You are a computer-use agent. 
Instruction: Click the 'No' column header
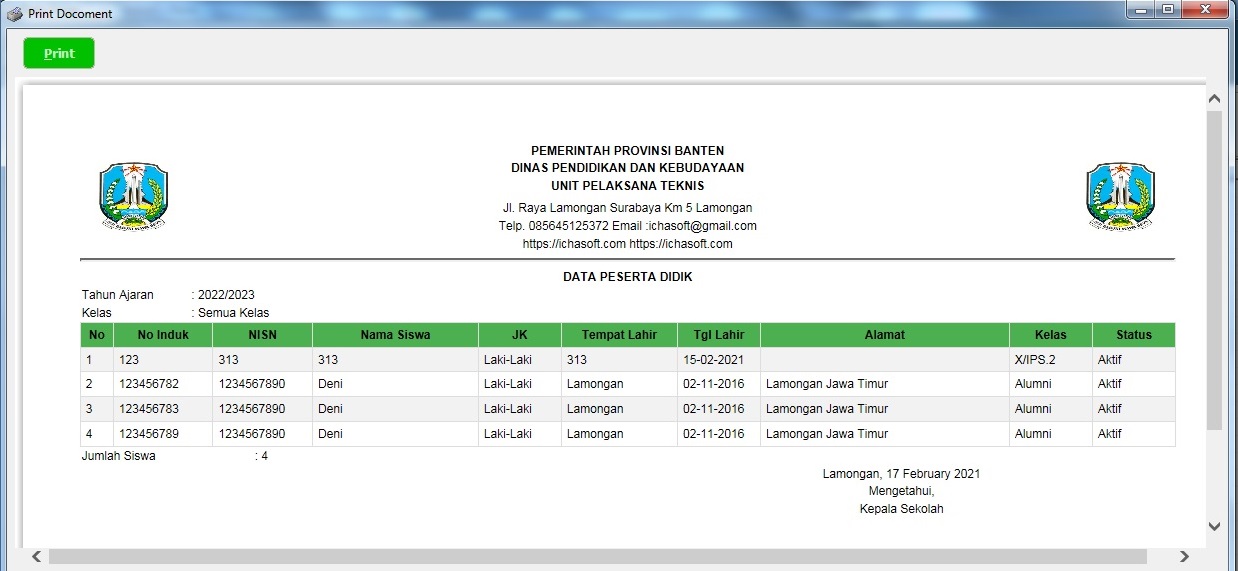click(x=96, y=335)
